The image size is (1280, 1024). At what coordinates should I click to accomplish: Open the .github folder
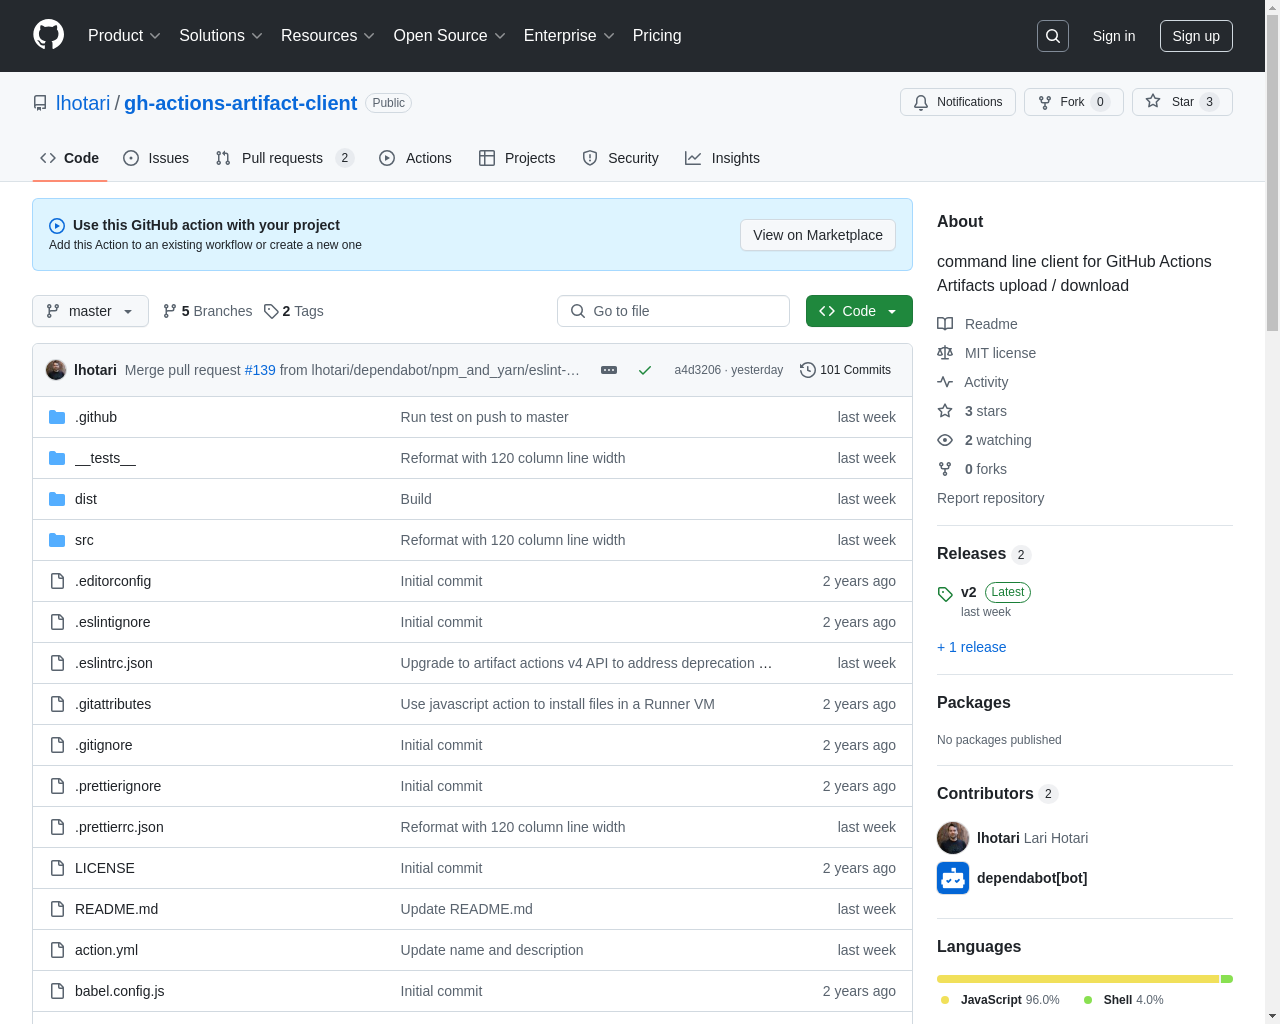[x=96, y=417]
